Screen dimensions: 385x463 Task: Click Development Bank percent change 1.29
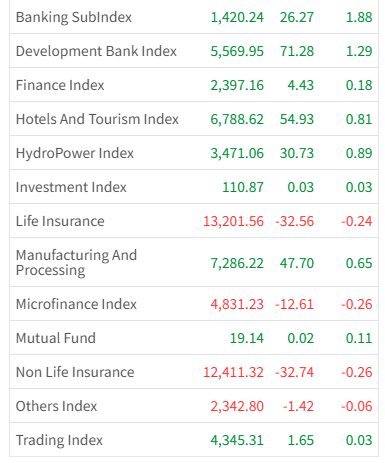[359, 51]
